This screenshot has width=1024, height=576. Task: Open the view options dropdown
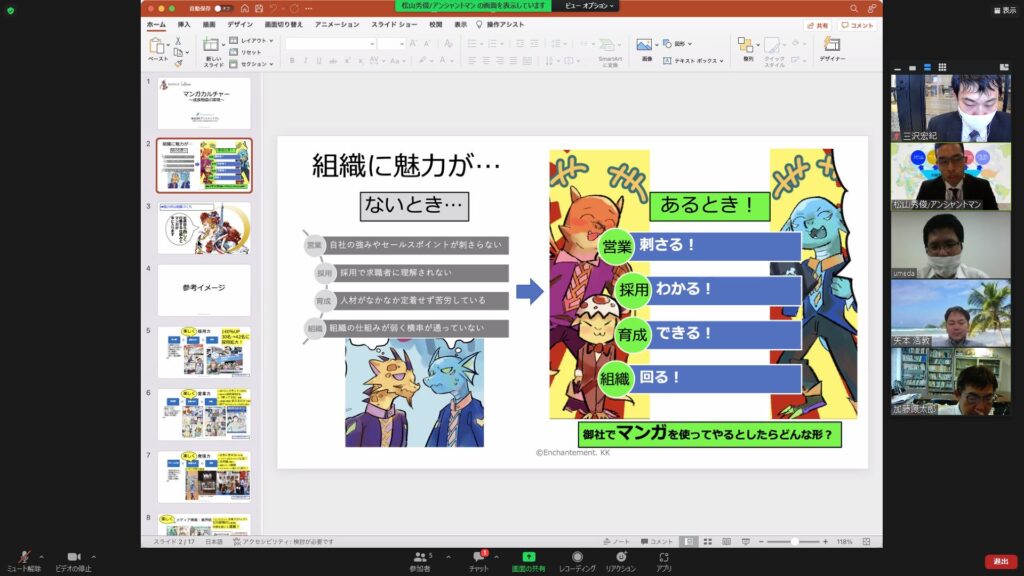pyautogui.click(x=589, y=6)
